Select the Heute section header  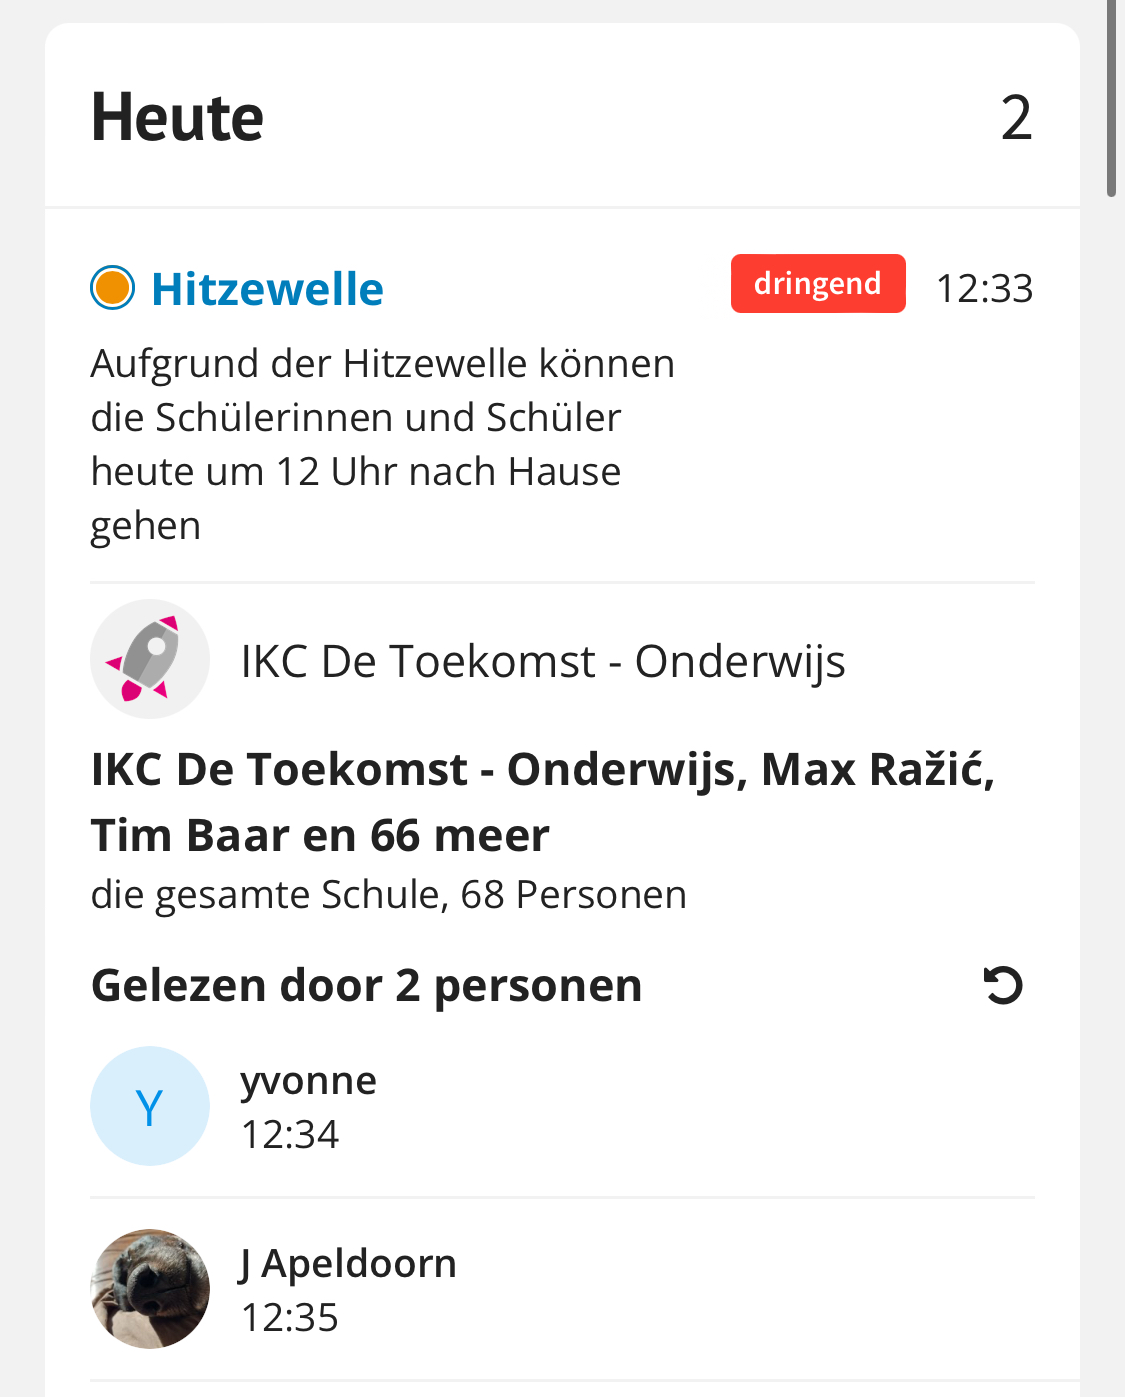[x=177, y=118]
